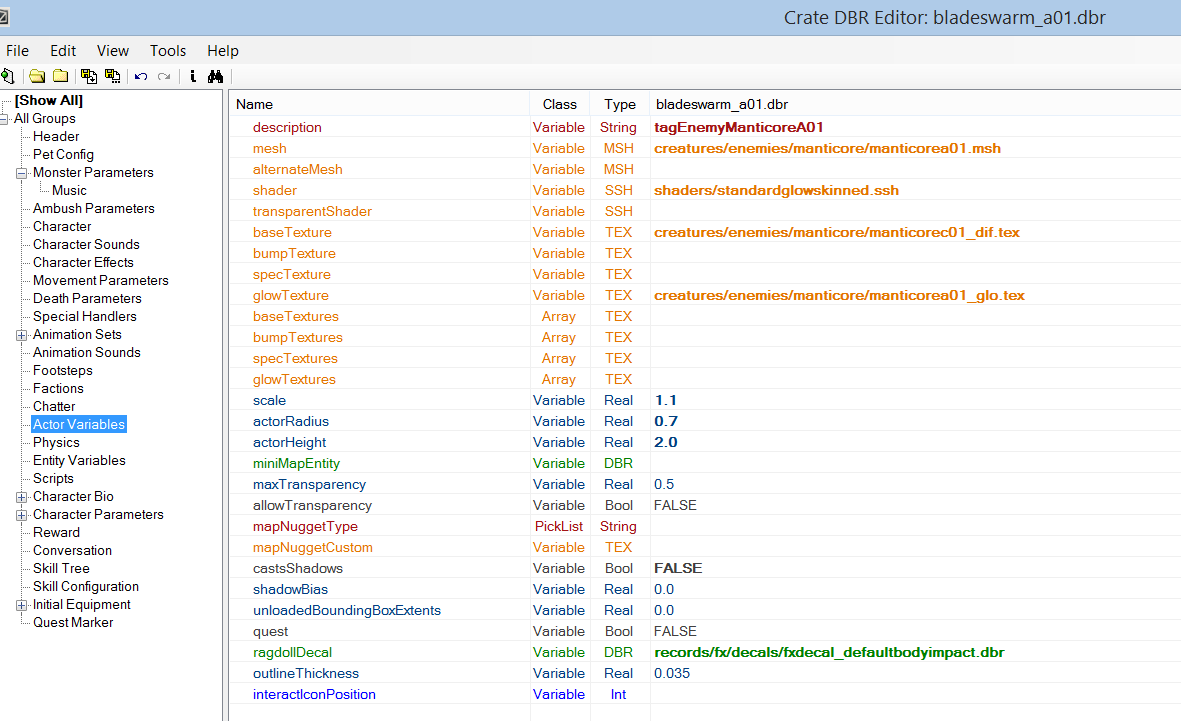
Task: Select the Death Parameters group
Action: pyautogui.click(x=87, y=299)
